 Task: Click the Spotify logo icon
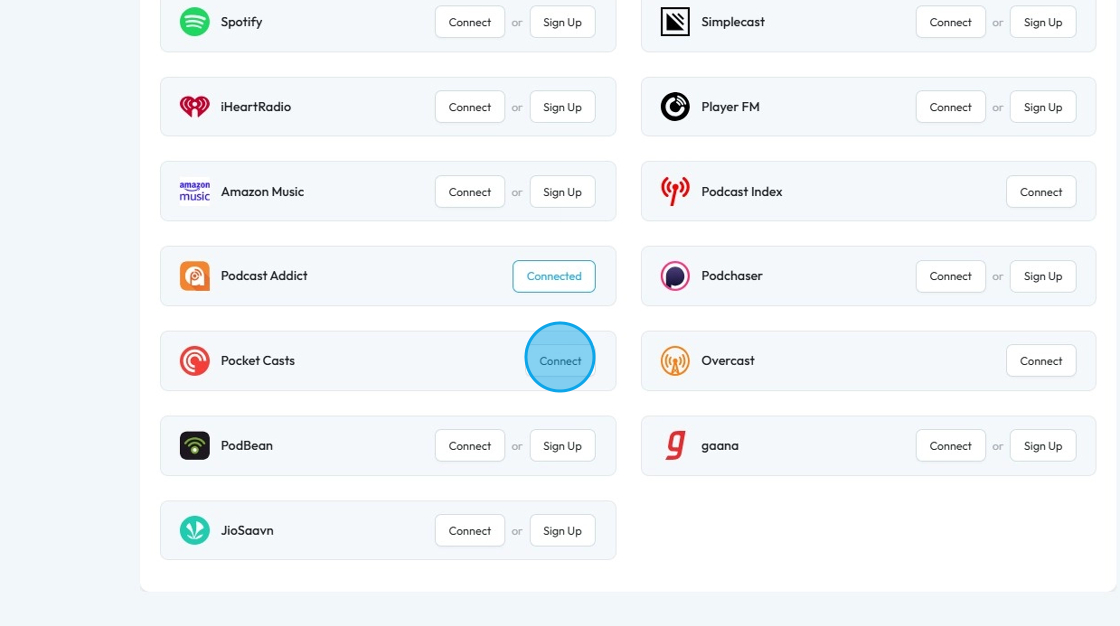(x=195, y=22)
